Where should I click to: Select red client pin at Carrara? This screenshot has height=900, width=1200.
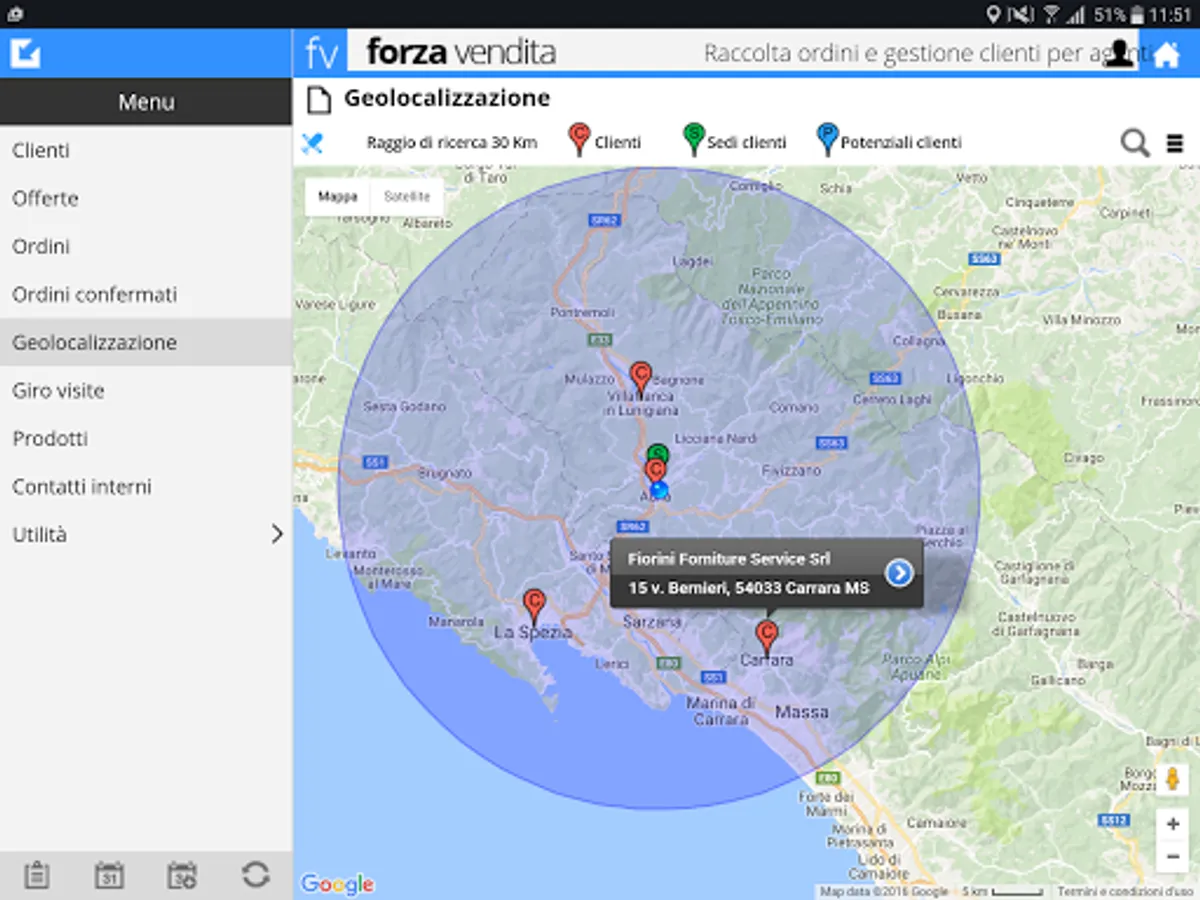click(x=767, y=636)
